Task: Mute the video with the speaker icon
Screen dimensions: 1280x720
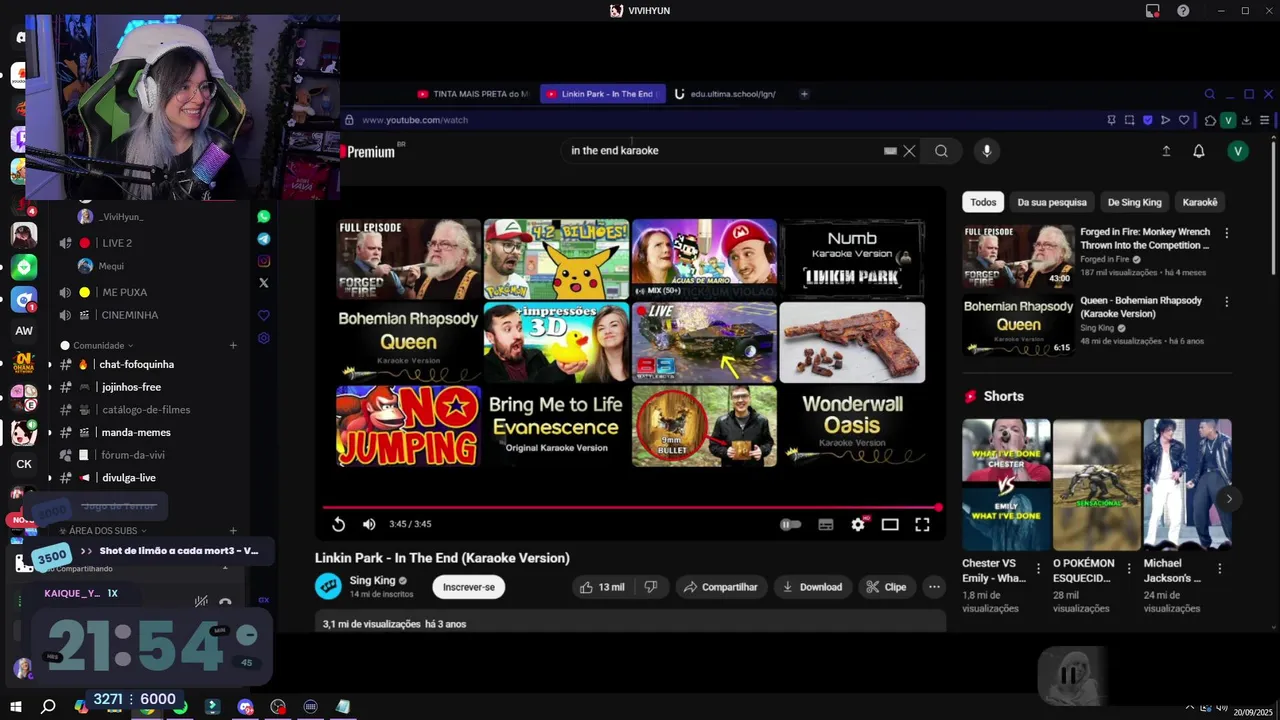Action: [x=369, y=524]
